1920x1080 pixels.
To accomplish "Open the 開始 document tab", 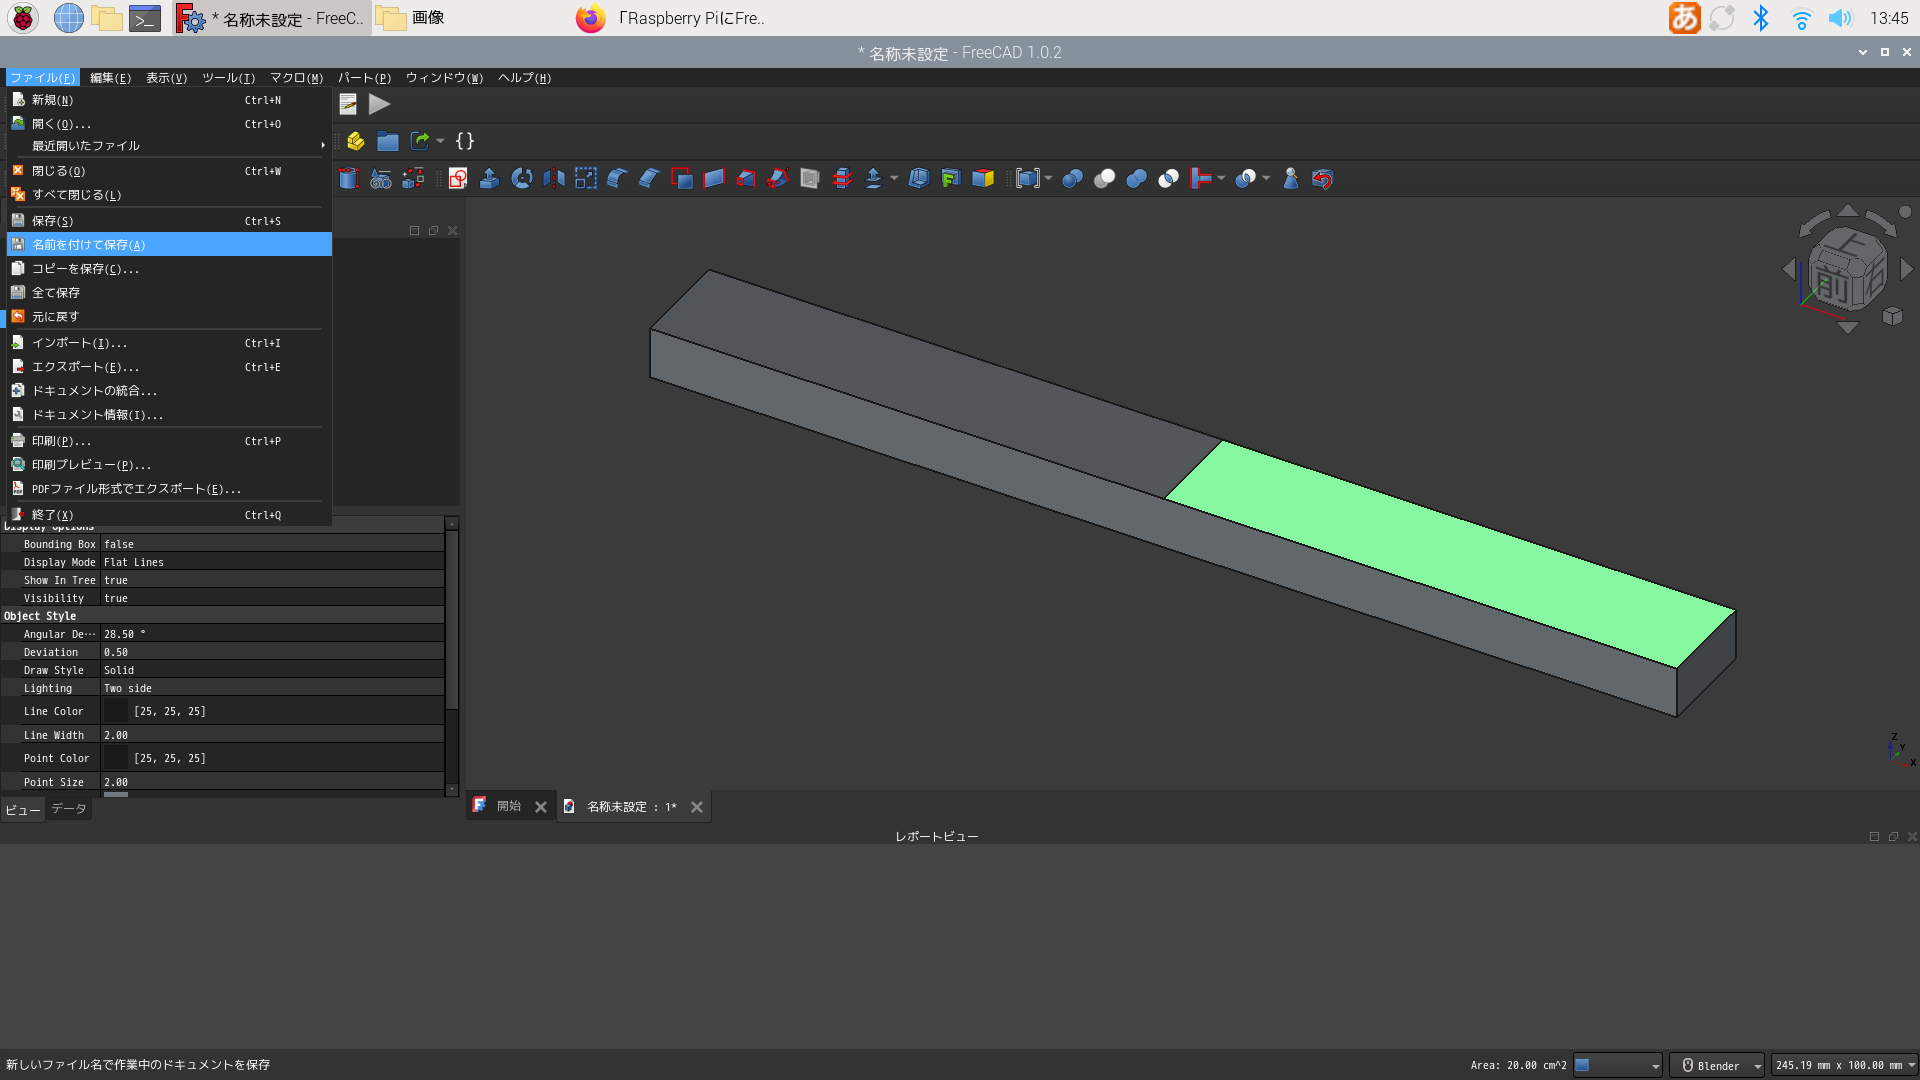I will point(508,806).
